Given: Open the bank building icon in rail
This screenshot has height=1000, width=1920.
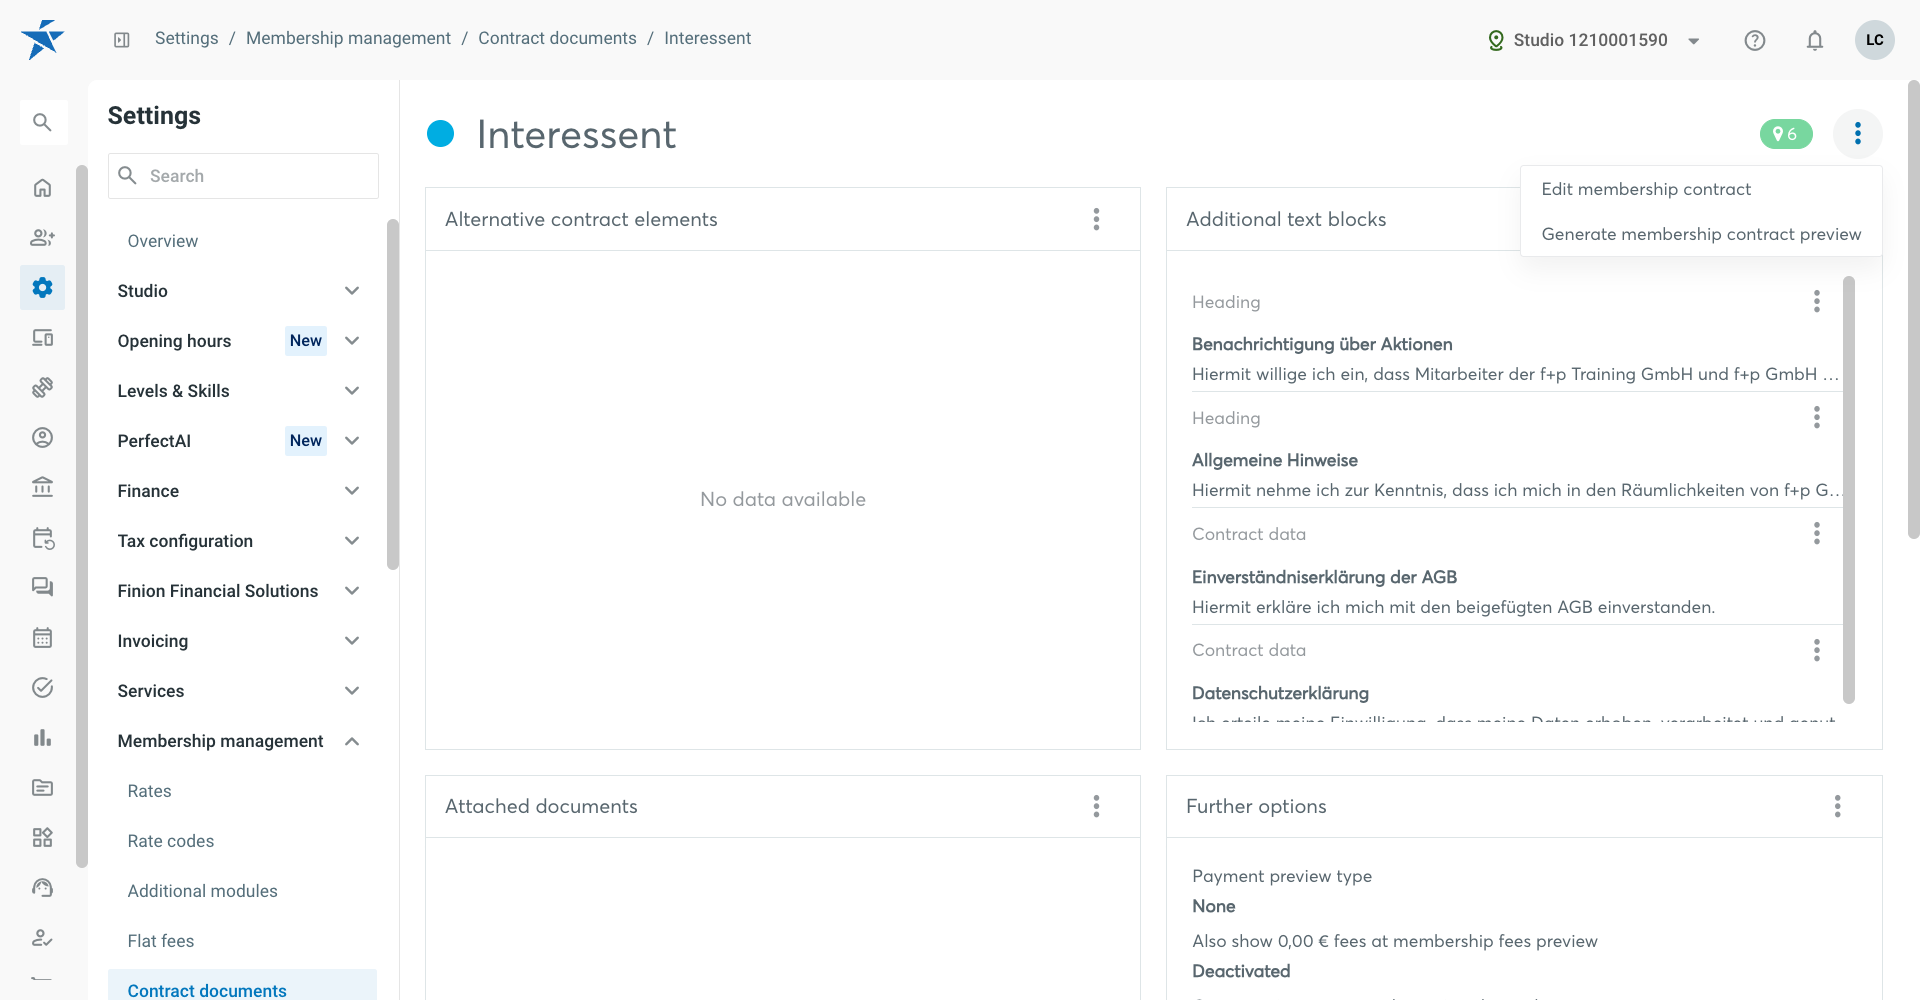Looking at the screenshot, I should click(x=42, y=488).
